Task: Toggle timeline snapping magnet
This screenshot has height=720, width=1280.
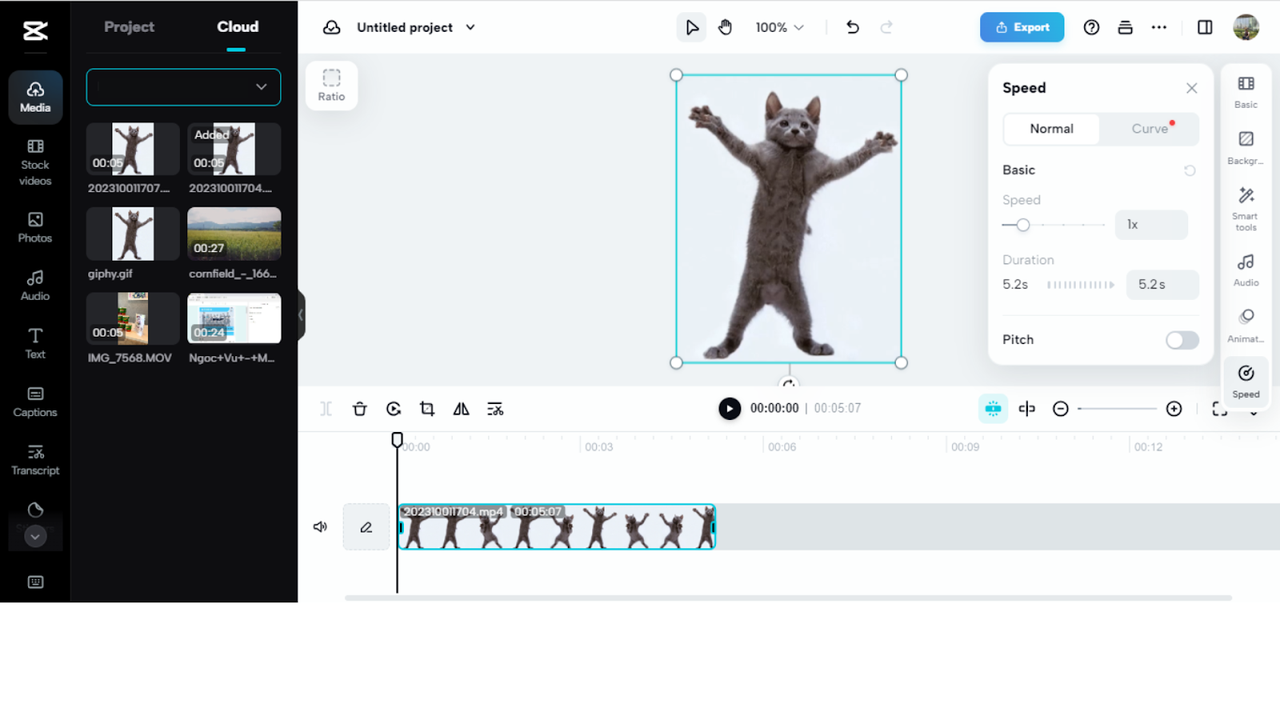Action: coord(993,408)
